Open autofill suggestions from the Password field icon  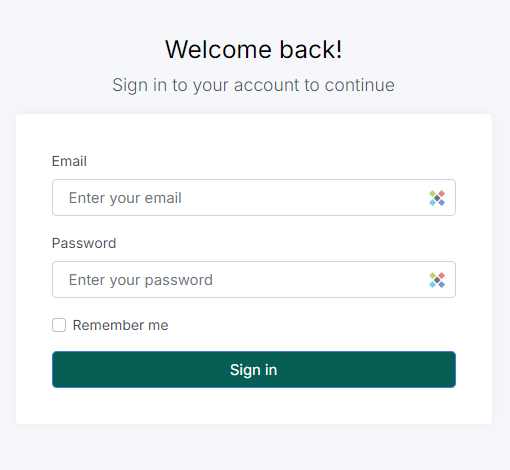437,280
